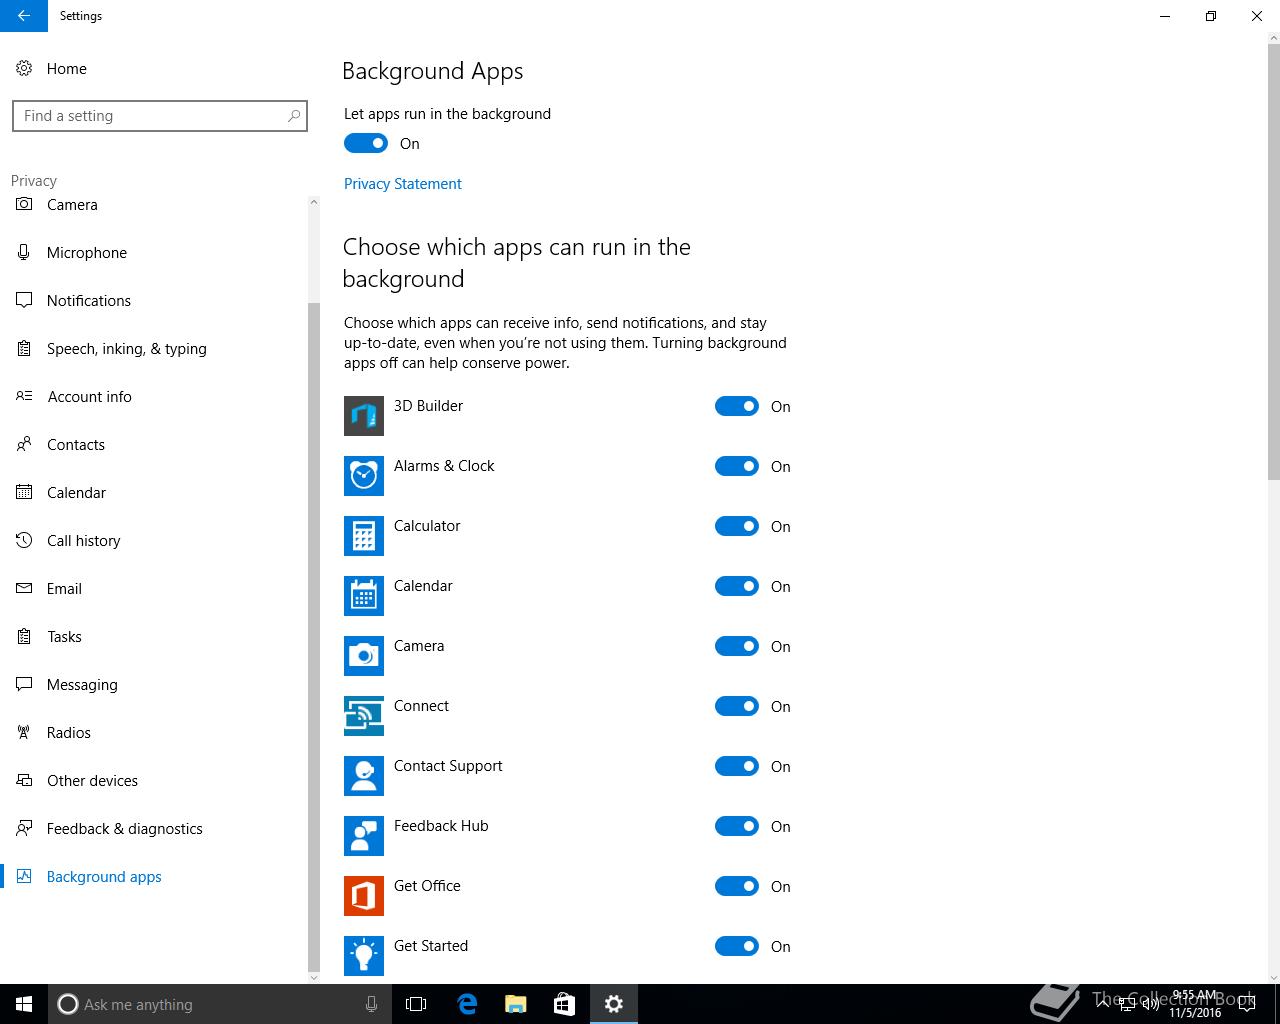Click the sidebar scroll down arrow
Image resolution: width=1280 pixels, height=1024 pixels.
pyautogui.click(x=314, y=977)
